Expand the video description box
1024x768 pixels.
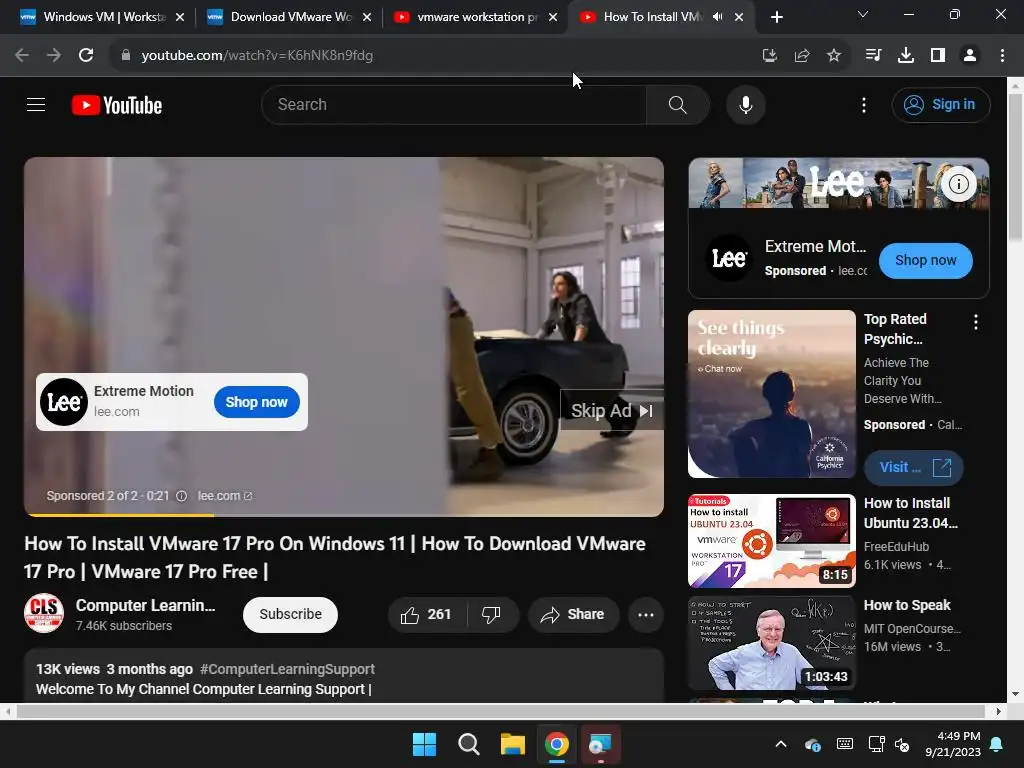point(344,676)
